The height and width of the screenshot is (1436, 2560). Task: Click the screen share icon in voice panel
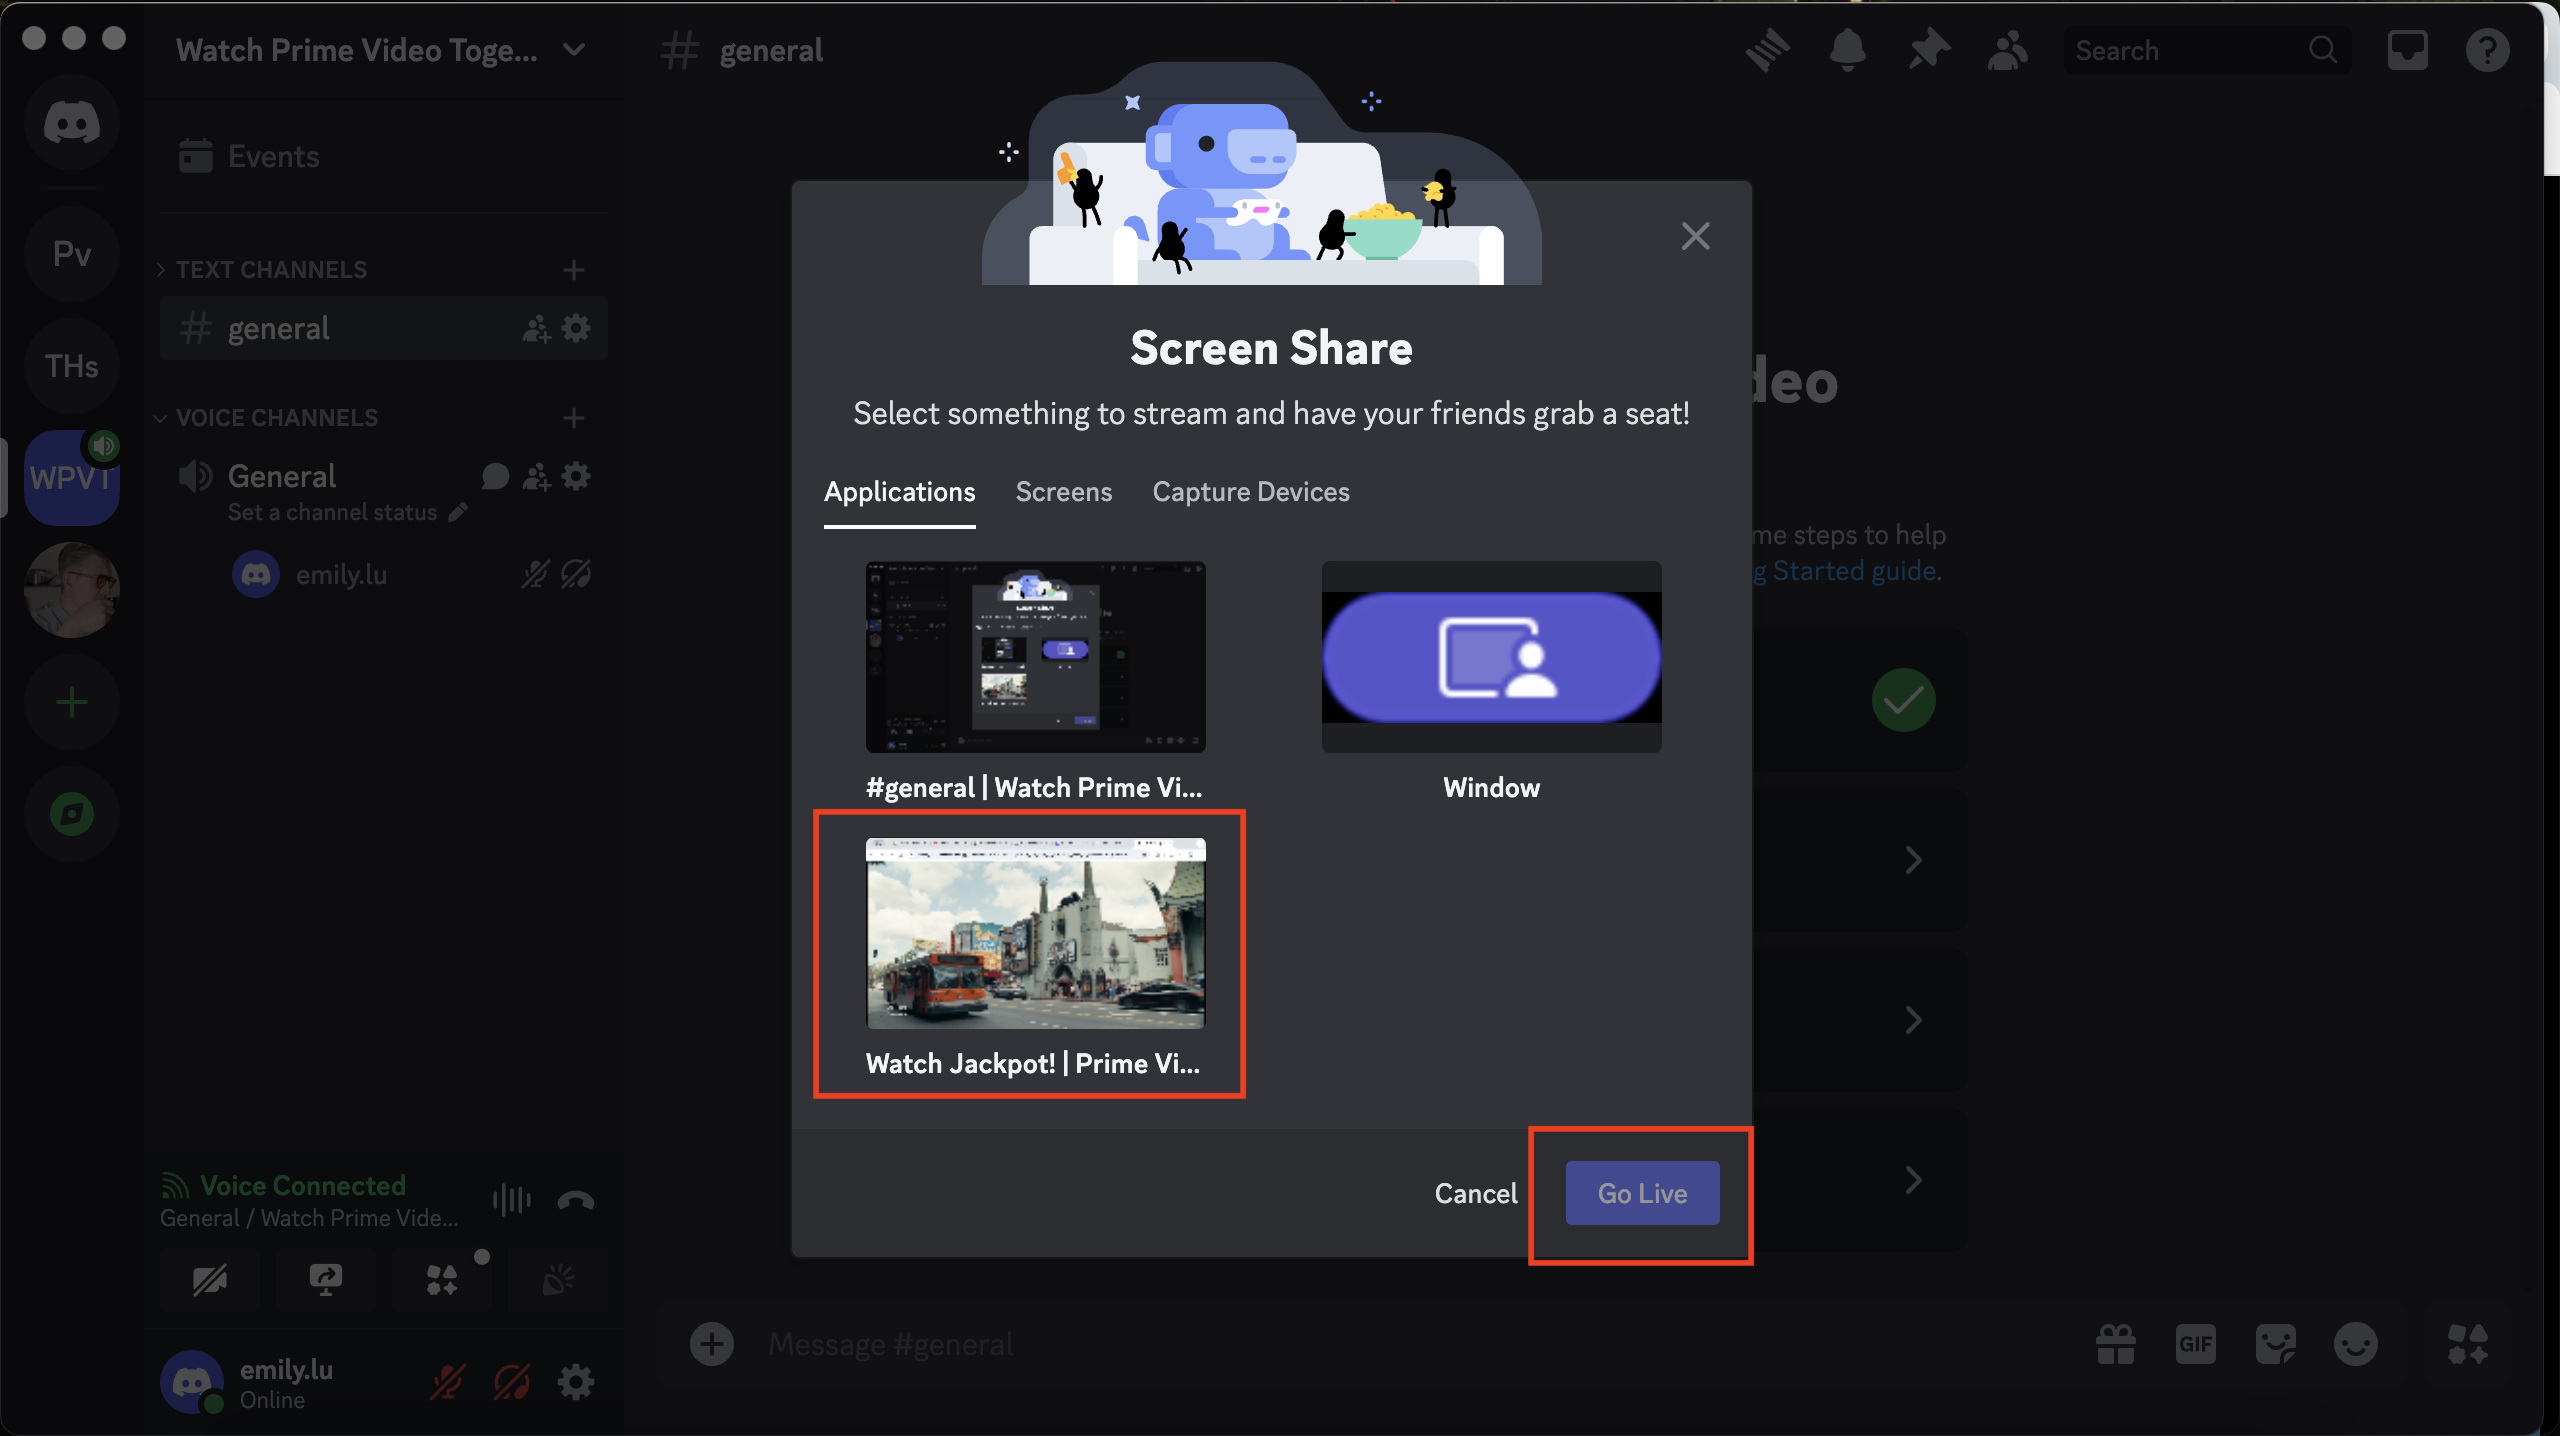[x=326, y=1279]
